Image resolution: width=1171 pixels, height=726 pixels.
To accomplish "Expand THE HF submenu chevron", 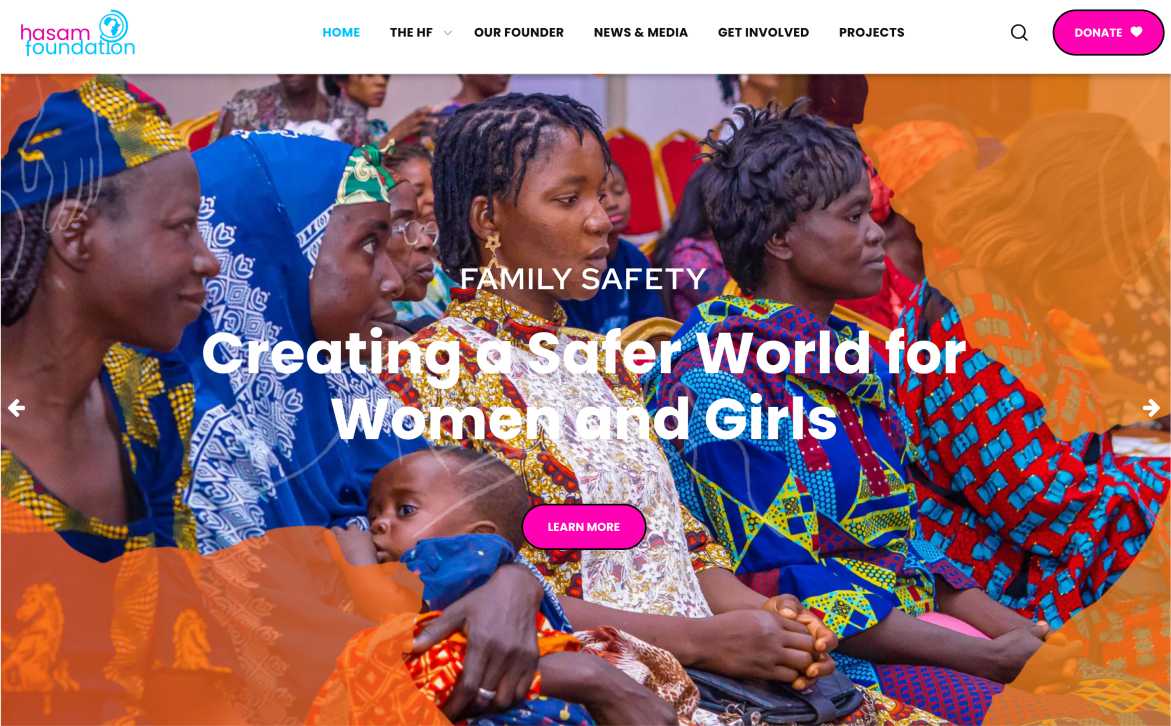I will point(447,33).
